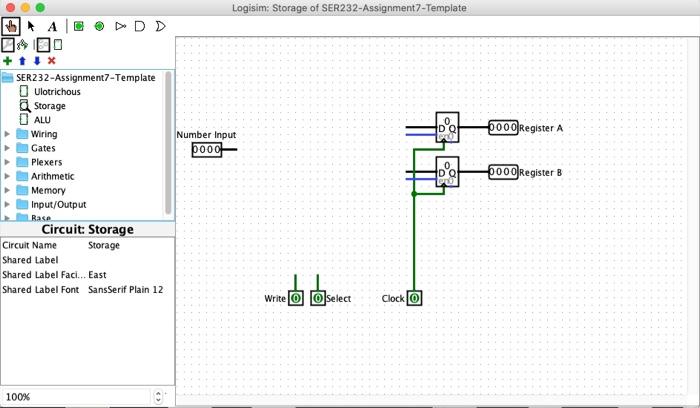Switch to subcircuit appearance view icon
Image resolution: width=700 pixels, height=408 pixels.
coord(58,45)
